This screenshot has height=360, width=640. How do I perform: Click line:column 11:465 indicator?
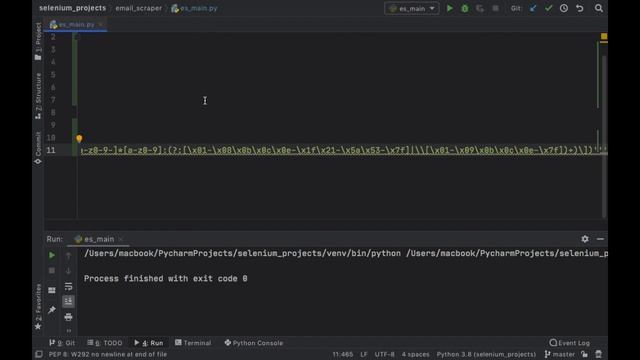(342, 354)
